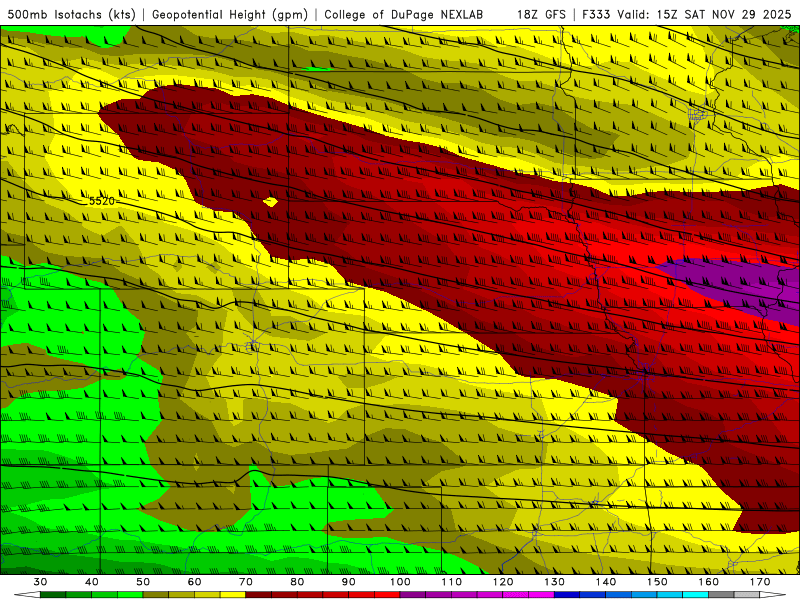Click the 60 label on the color scale
800x600 pixels.
pos(194,582)
